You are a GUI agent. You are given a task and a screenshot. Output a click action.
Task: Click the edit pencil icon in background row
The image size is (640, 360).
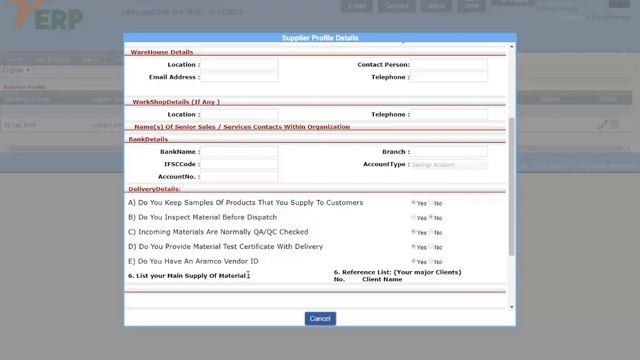click(602, 124)
